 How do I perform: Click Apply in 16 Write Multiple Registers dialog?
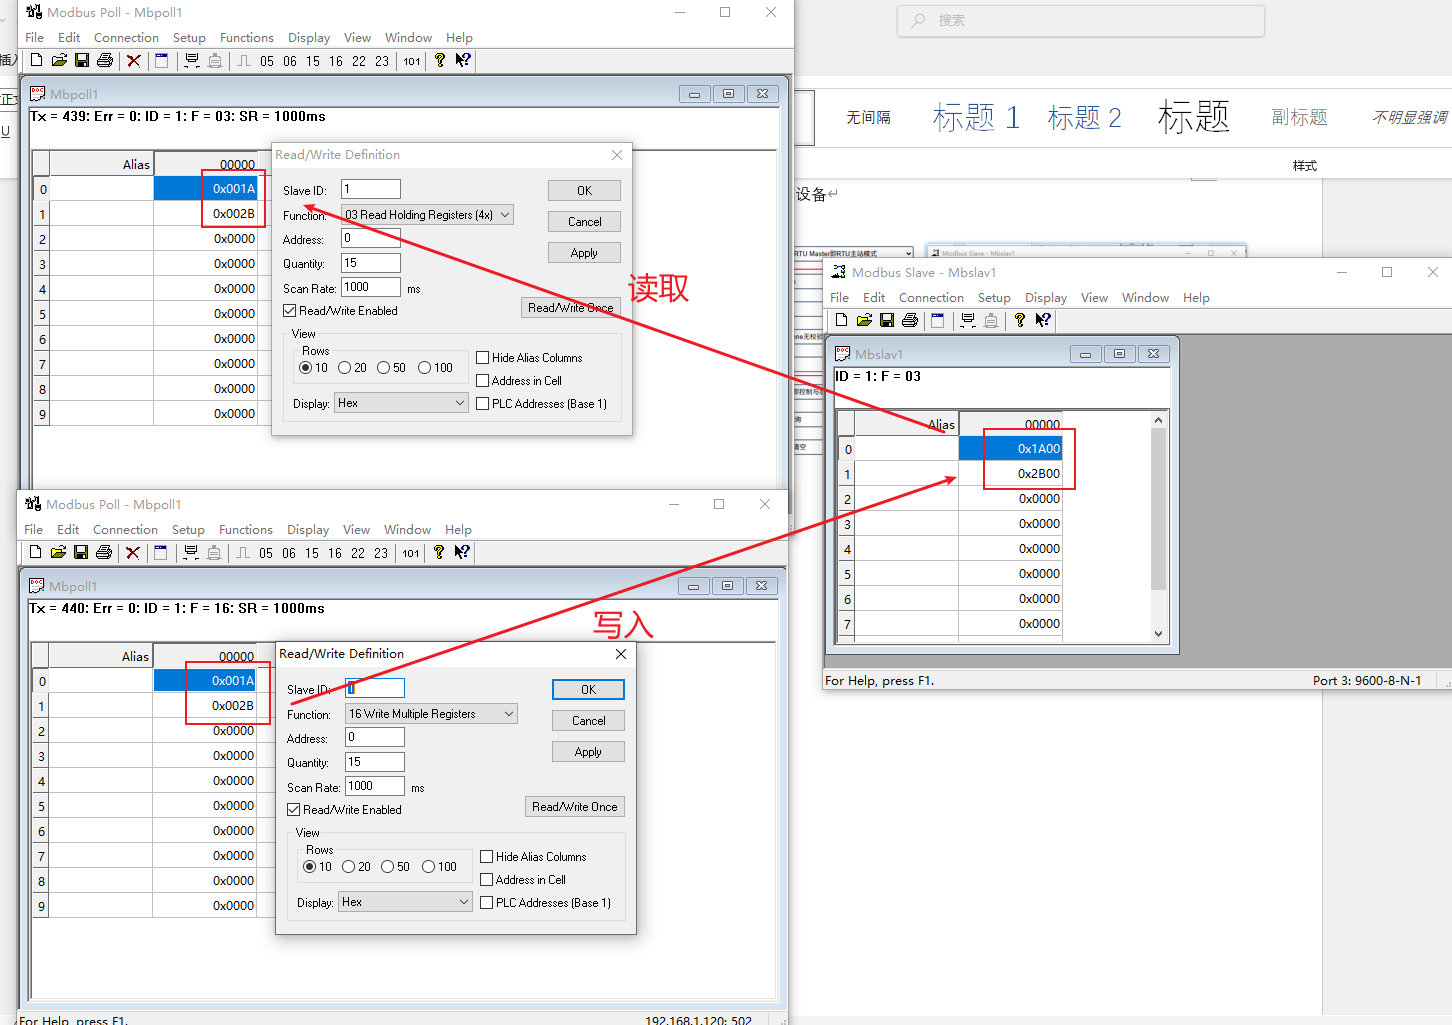(588, 752)
